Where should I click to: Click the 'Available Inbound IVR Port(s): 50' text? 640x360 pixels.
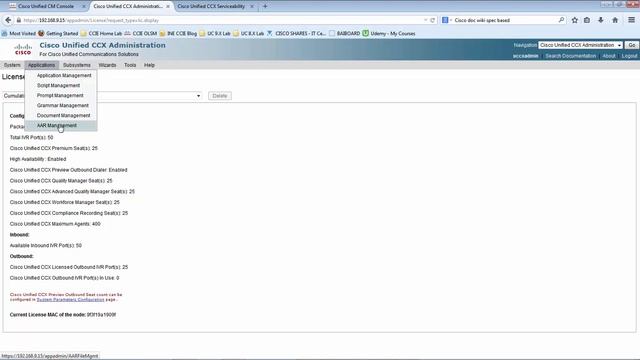pos(46,246)
